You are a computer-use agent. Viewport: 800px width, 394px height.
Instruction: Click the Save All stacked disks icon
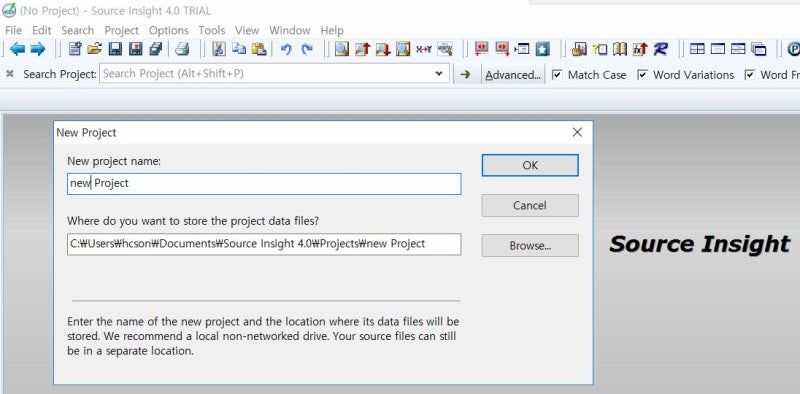click(x=156, y=49)
